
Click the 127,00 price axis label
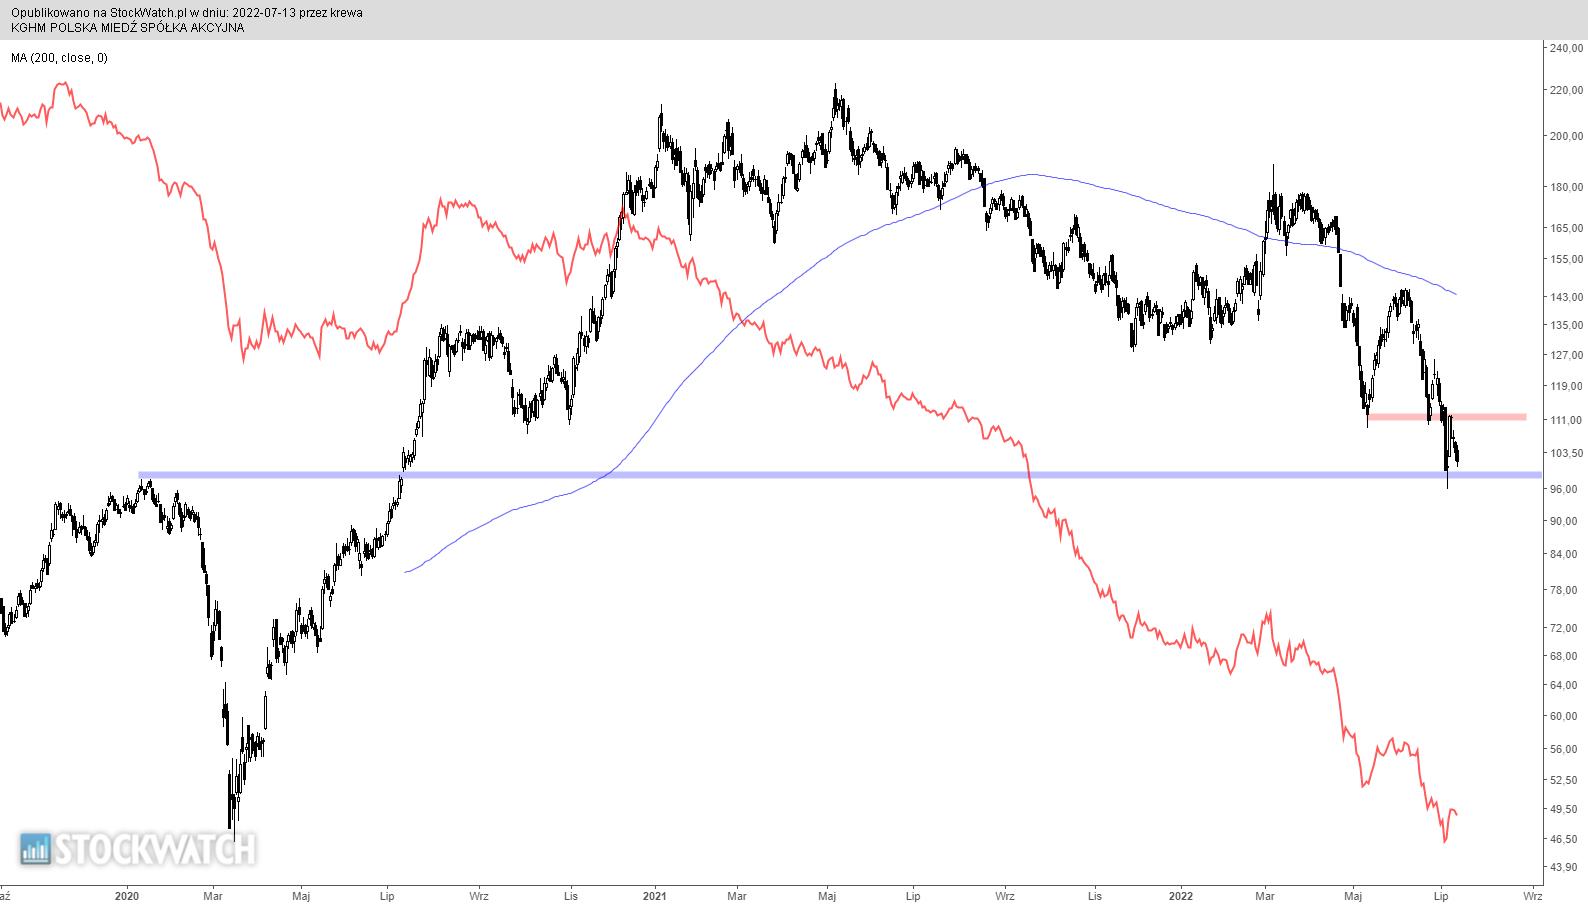click(1566, 355)
